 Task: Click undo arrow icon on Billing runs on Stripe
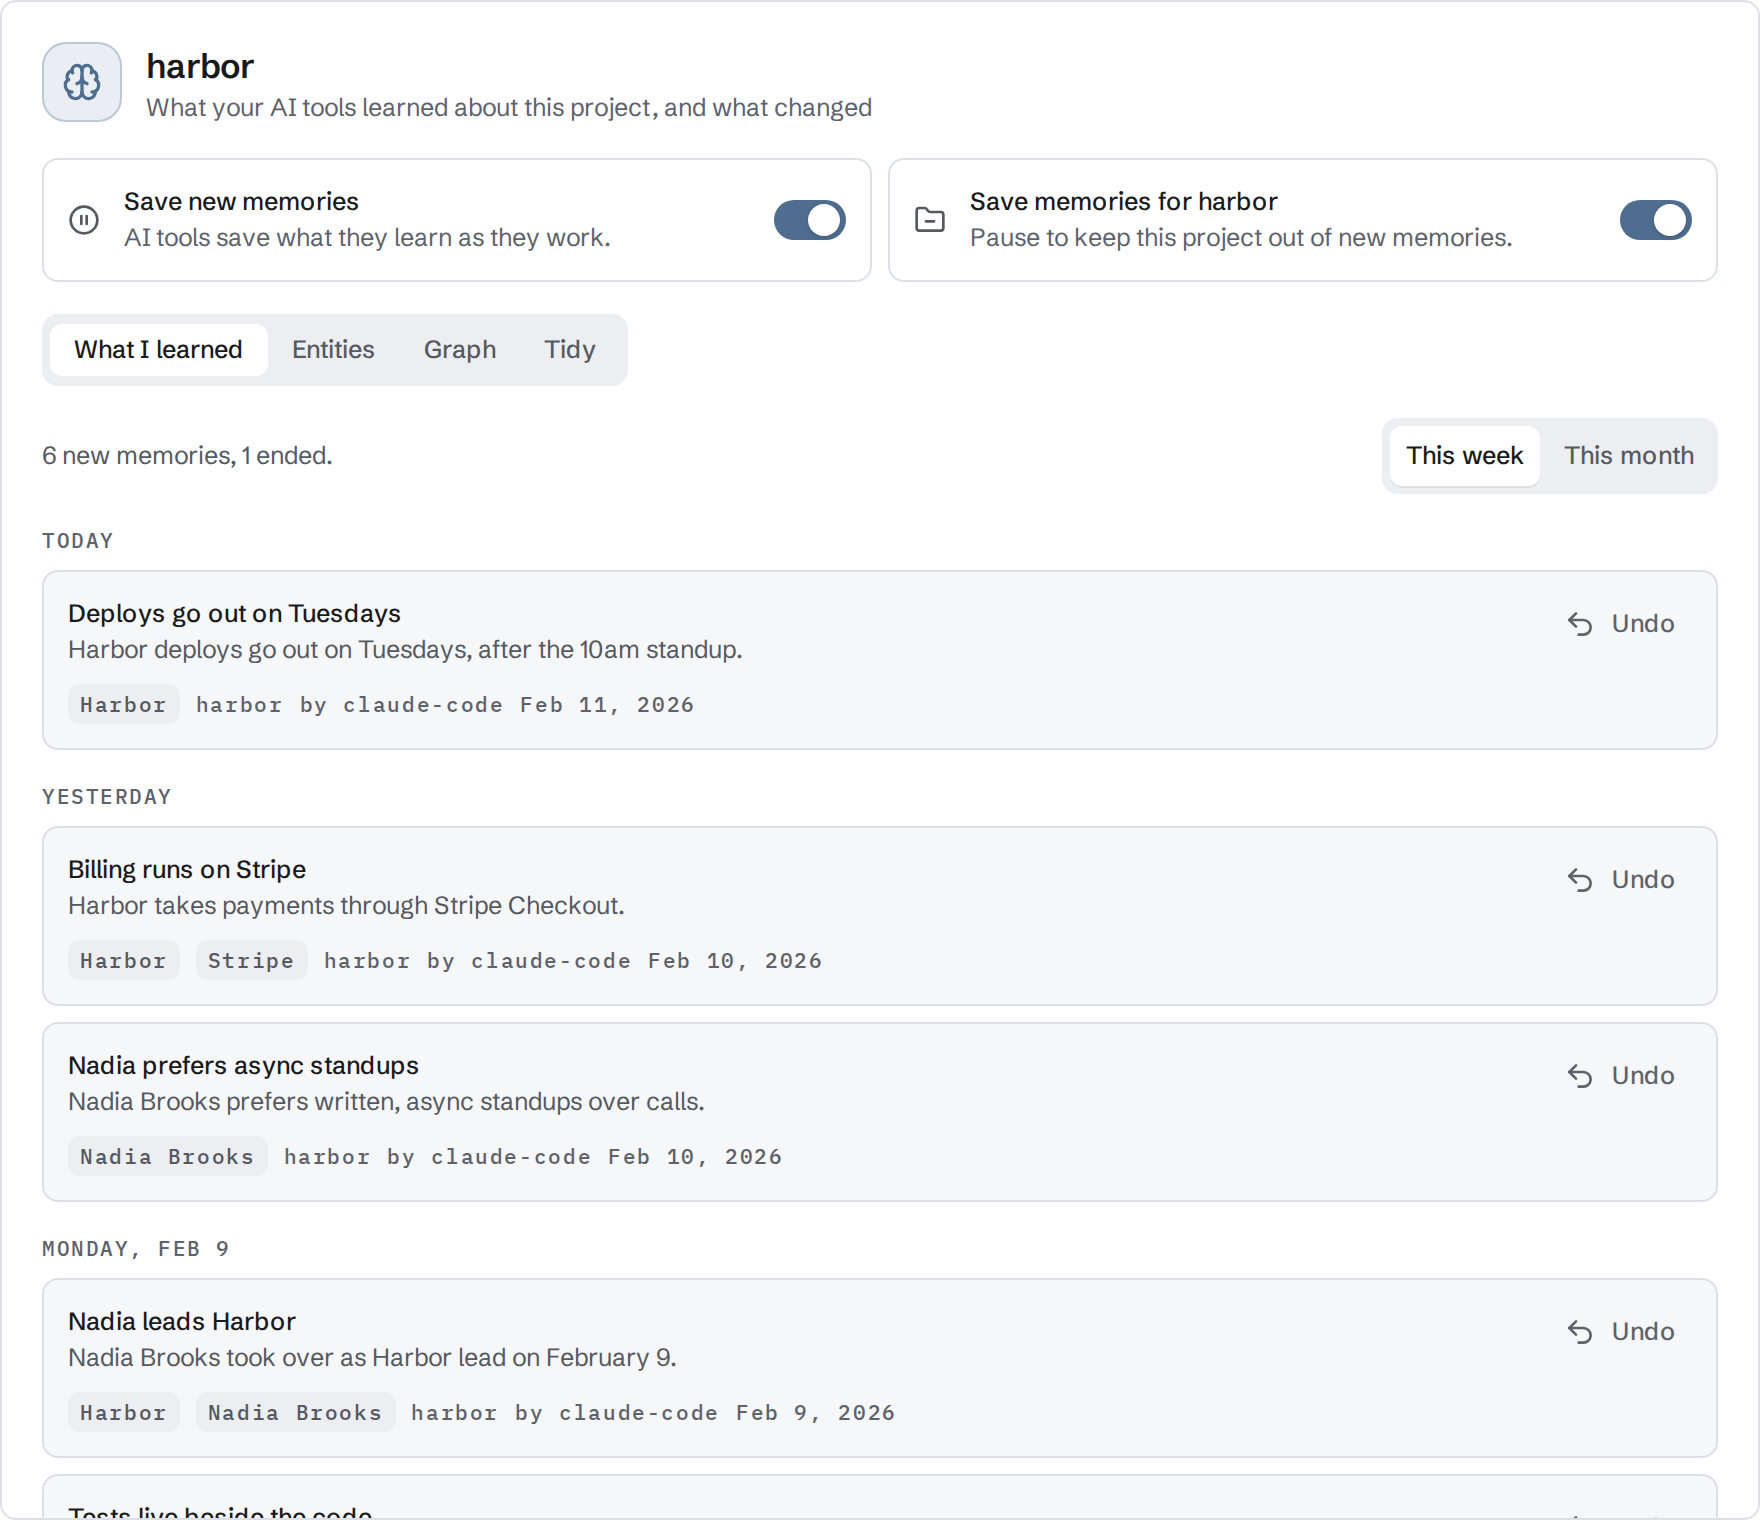[1580, 880]
